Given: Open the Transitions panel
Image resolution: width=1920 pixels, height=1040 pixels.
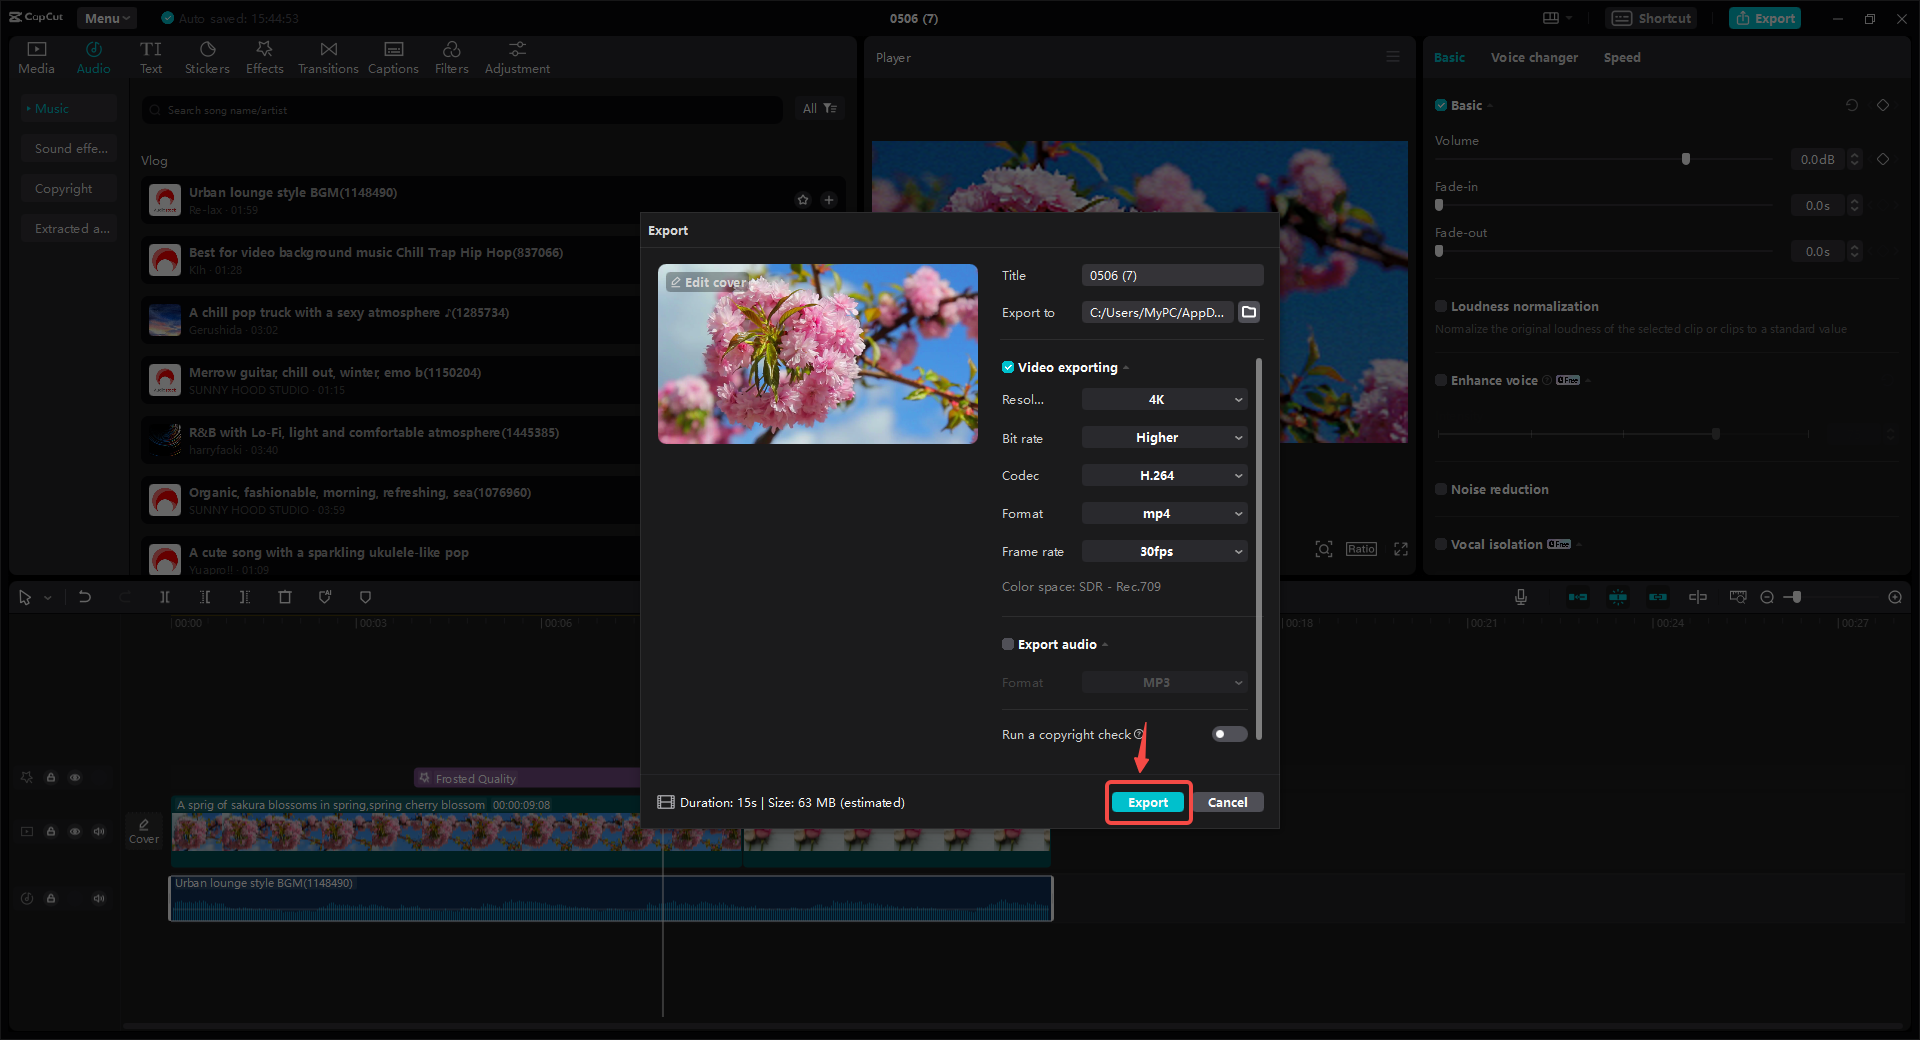Looking at the screenshot, I should (x=328, y=56).
